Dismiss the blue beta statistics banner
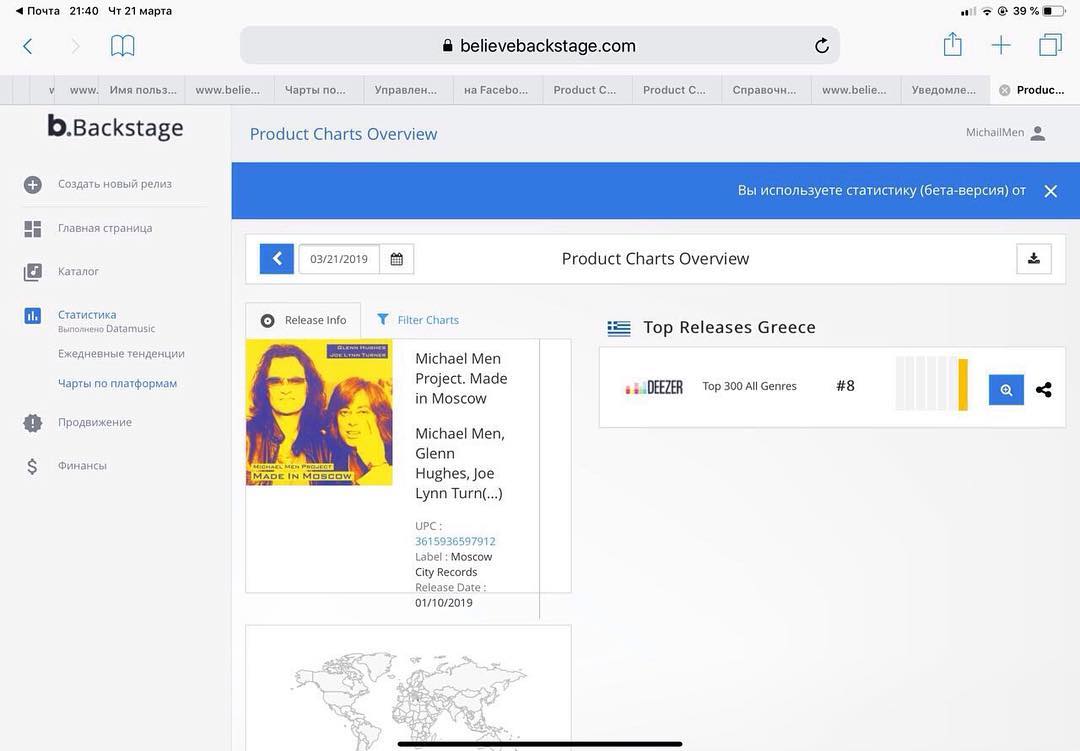Viewport: 1080px width, 751px height. 1050,191
